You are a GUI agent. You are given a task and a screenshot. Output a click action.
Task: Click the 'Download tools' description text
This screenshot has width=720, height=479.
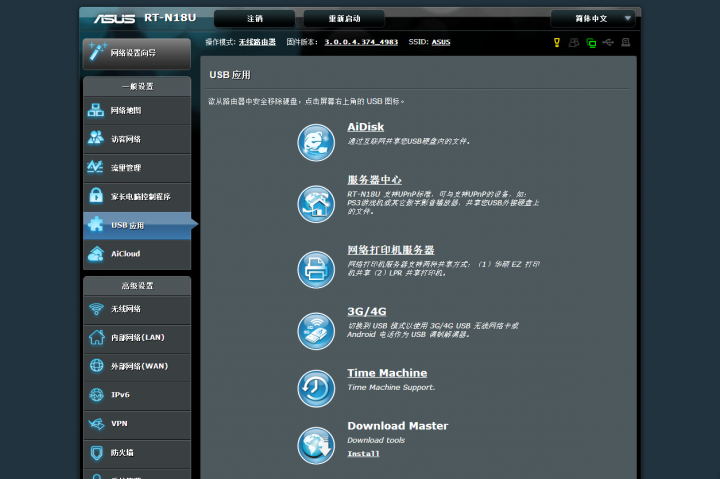(x=376, y=440)
